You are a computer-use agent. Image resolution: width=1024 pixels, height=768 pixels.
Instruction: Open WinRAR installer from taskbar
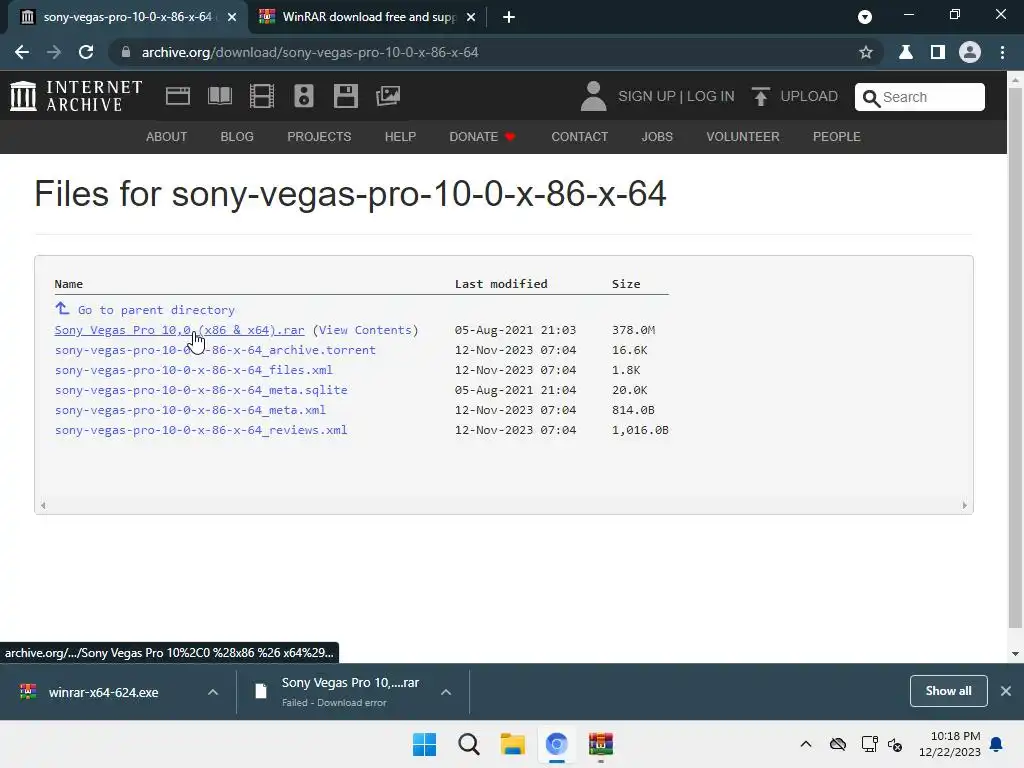(601, 744)
